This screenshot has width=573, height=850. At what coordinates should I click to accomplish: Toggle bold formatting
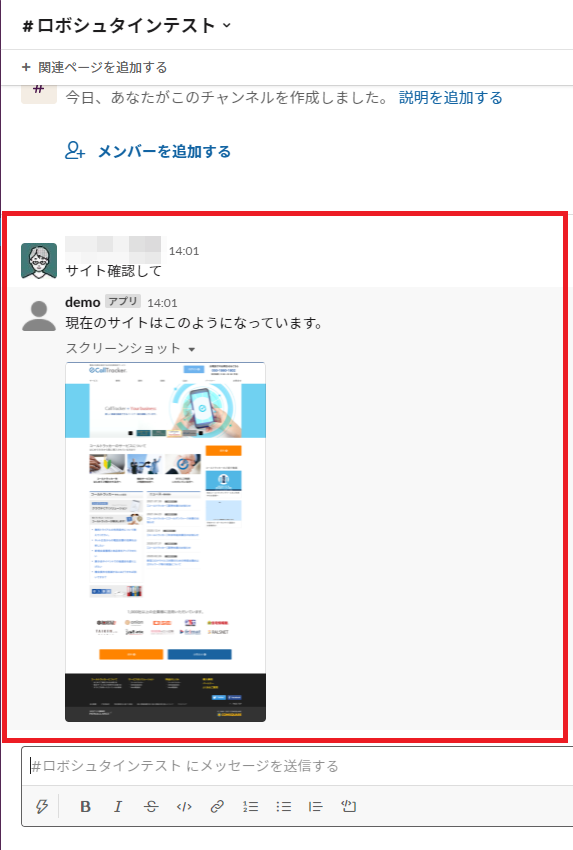click(x=85, y=806)
